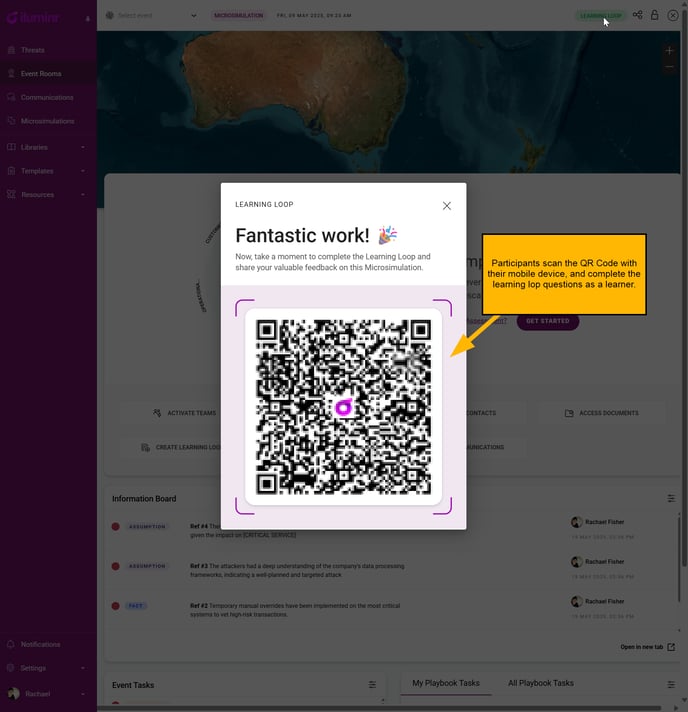Click the Assumption tag on Ref #4 row

pos(147,526)
